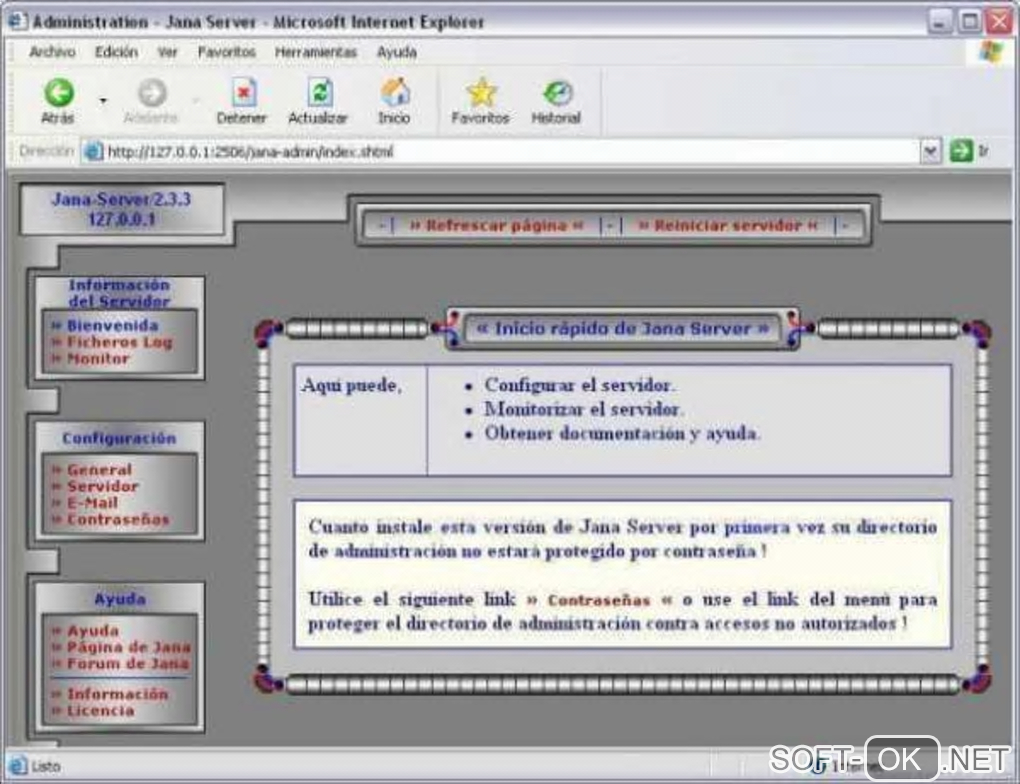Close the Internet Explorer window
Image resolution: width=1020 pixels, height=784 pixels.
(1000, 21)
